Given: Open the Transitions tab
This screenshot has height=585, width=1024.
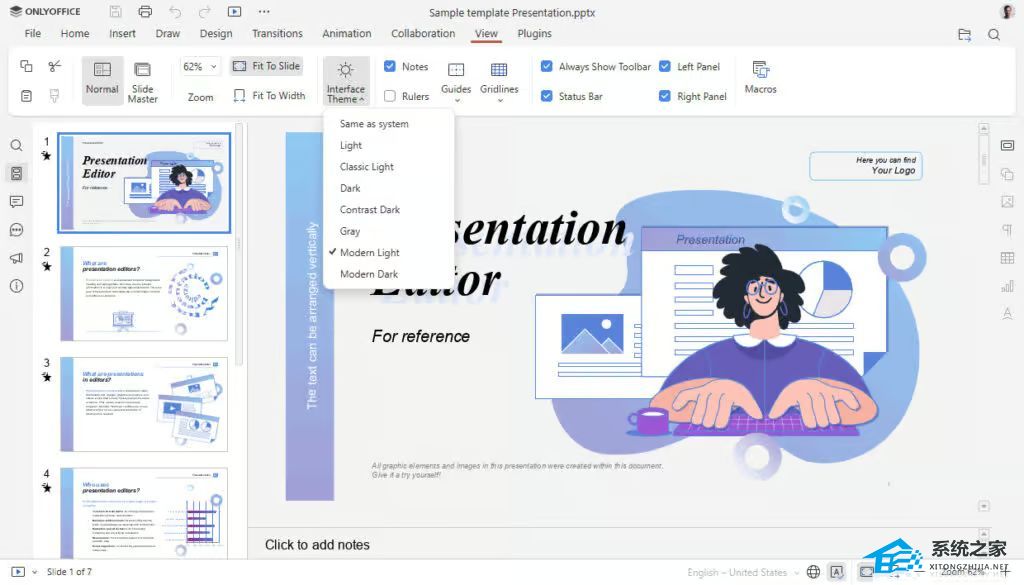Looking at the screenshot, I should coord(278,33).
